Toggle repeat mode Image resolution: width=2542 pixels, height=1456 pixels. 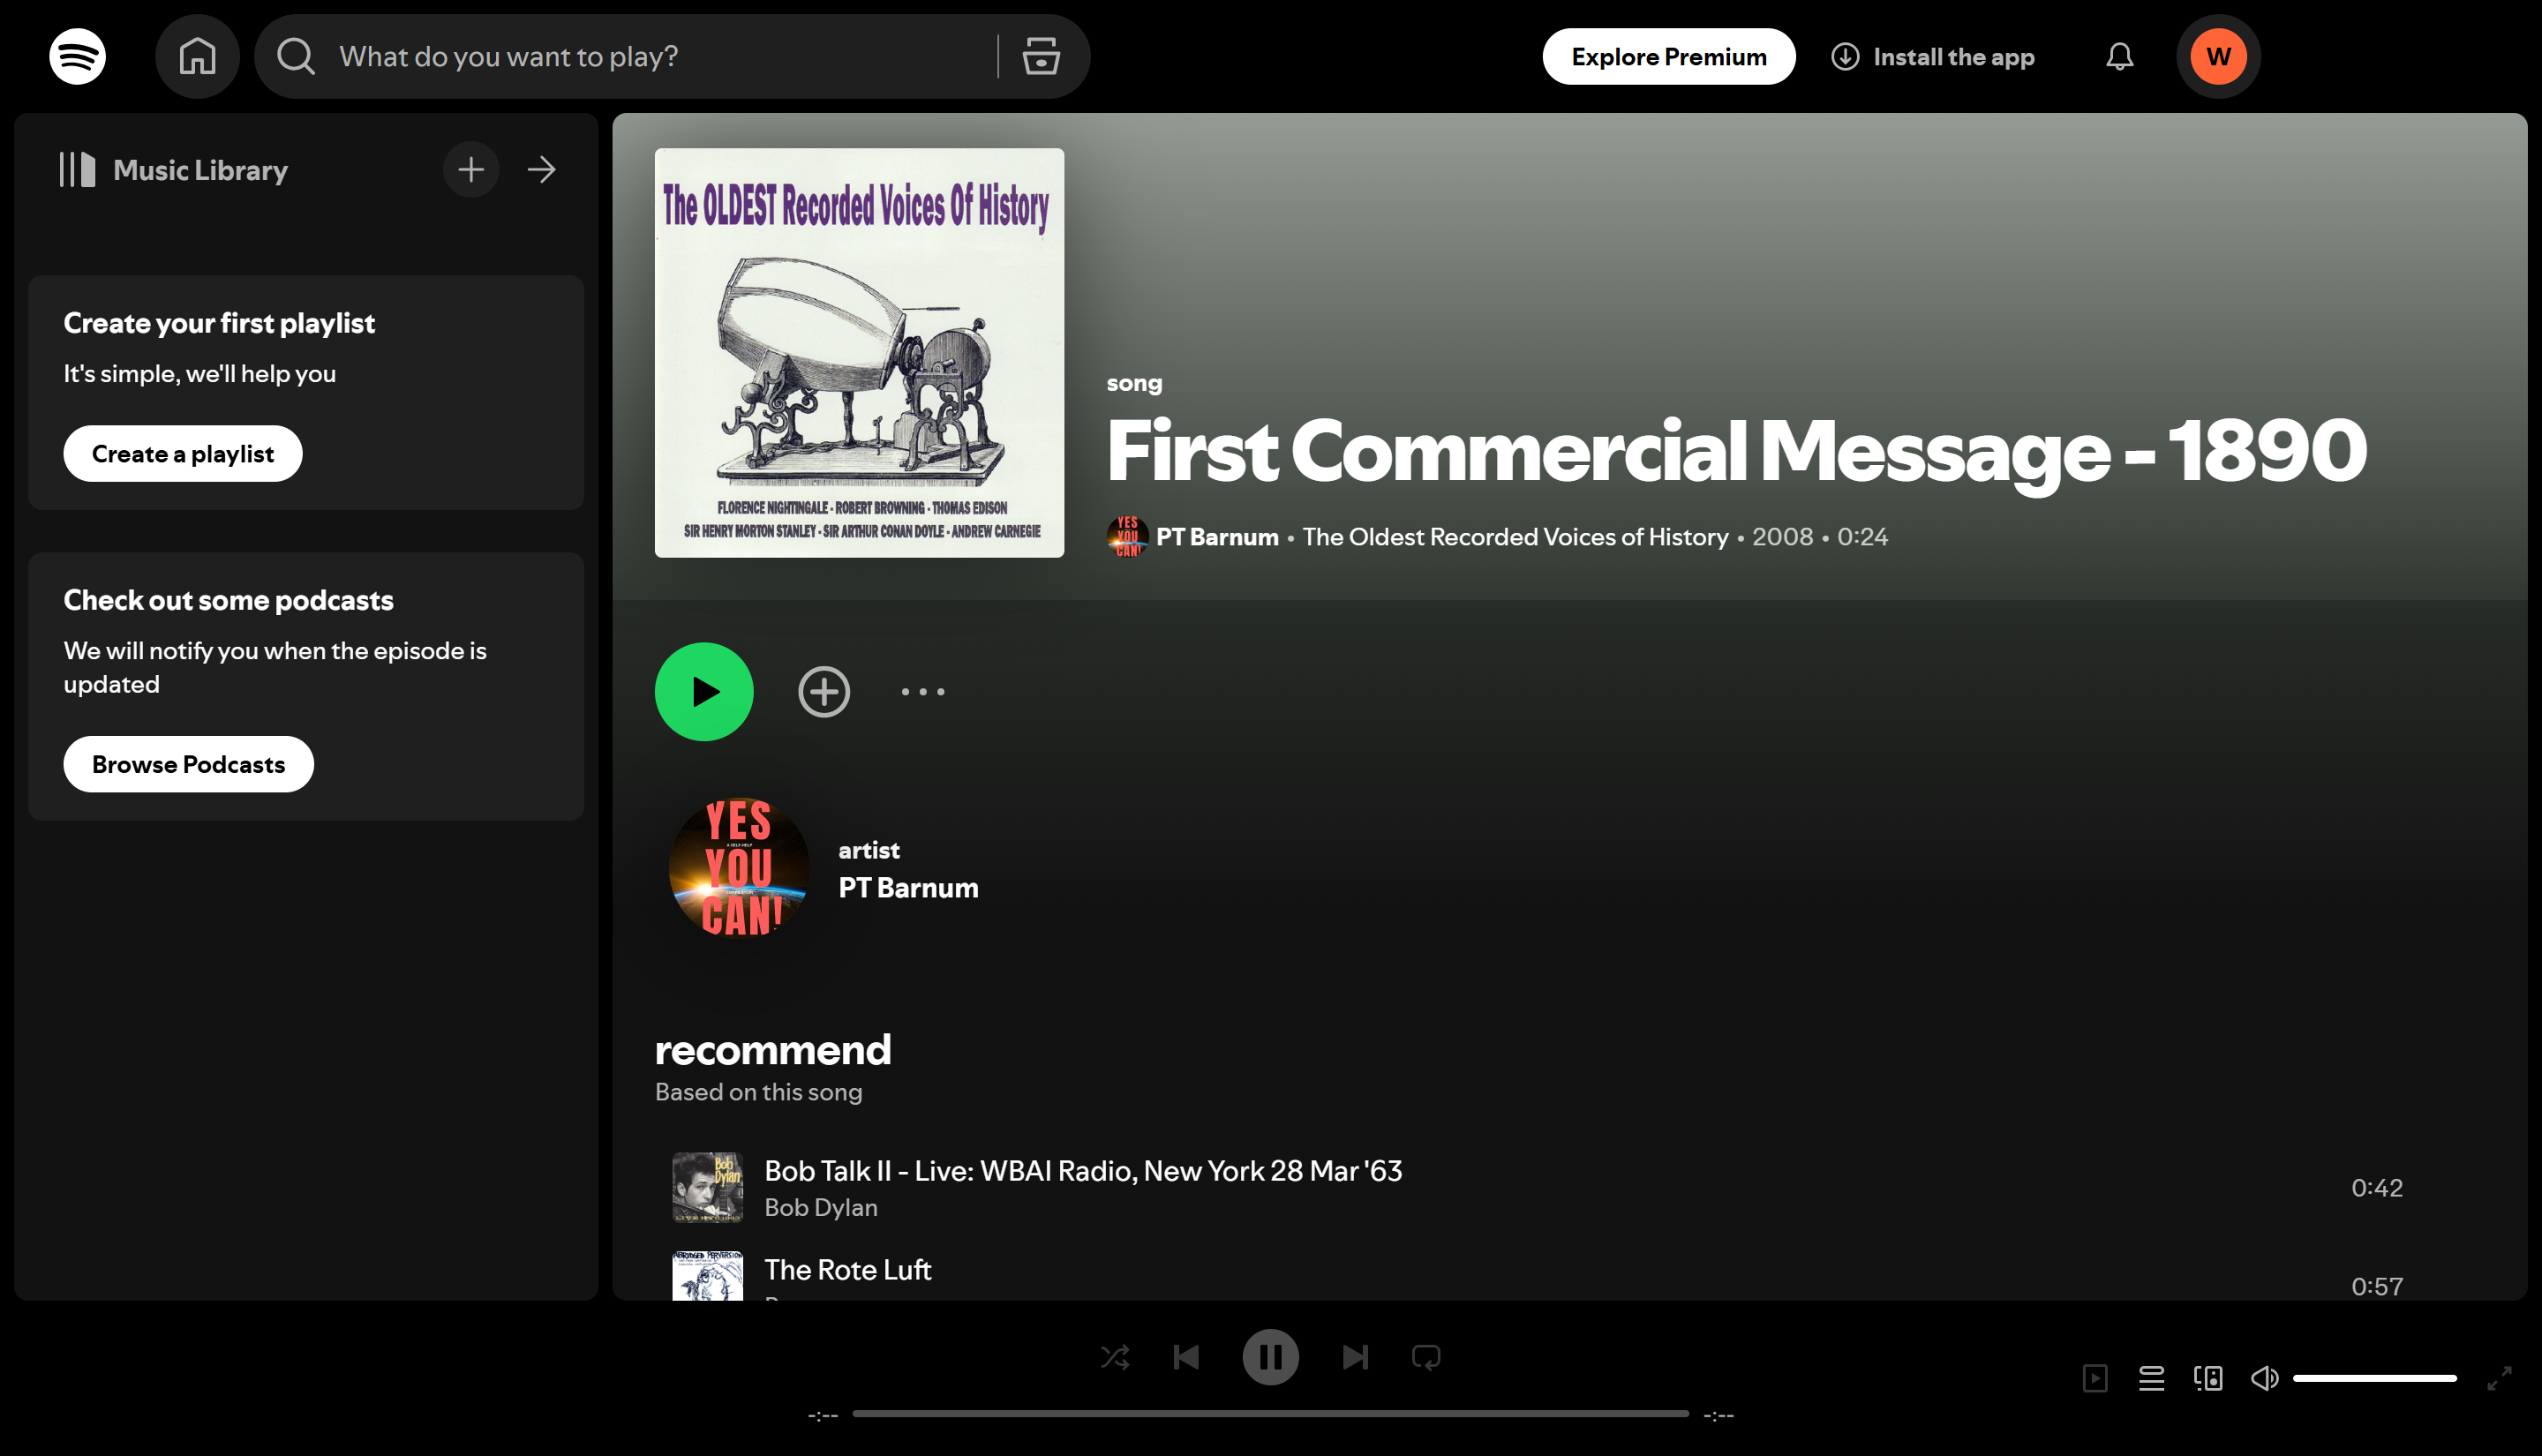[1426, 1357]
